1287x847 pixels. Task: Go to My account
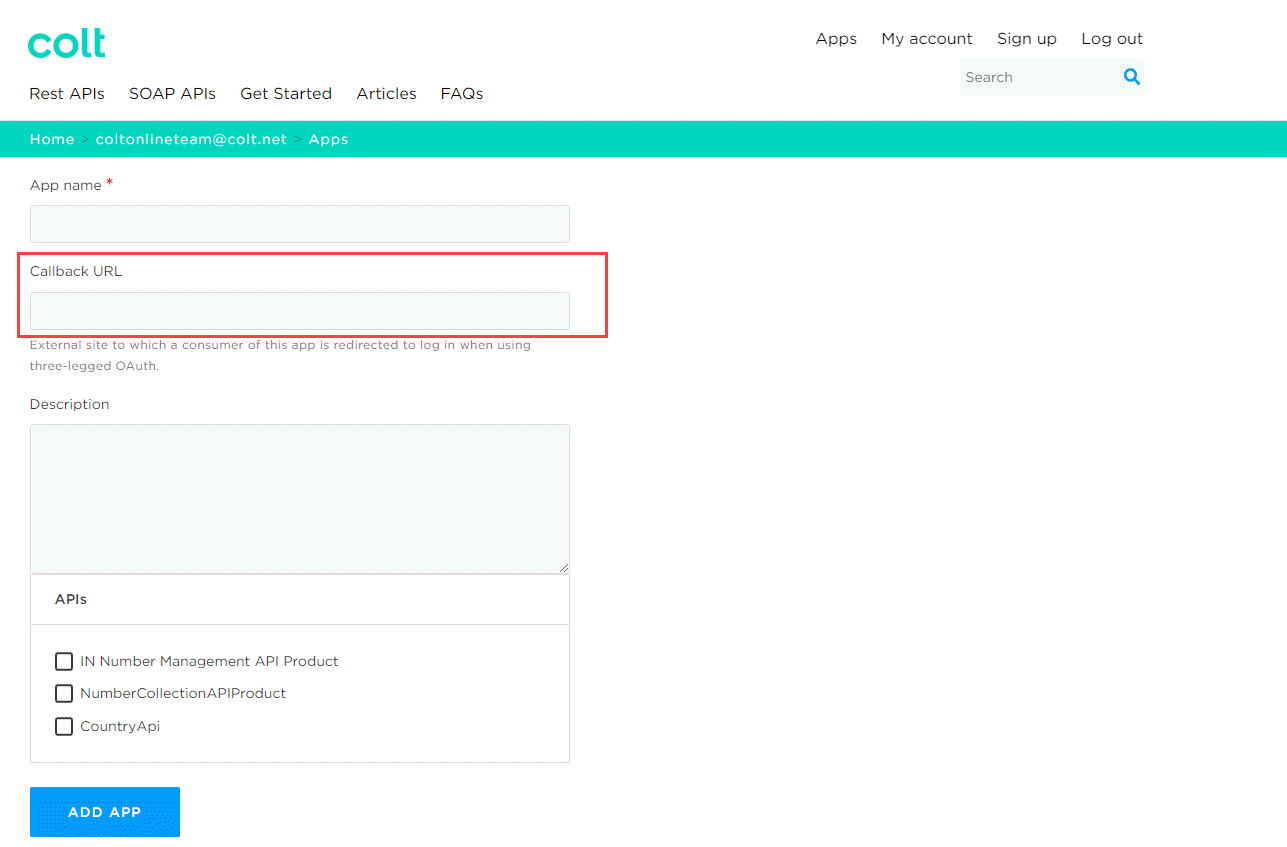point(927,39)
